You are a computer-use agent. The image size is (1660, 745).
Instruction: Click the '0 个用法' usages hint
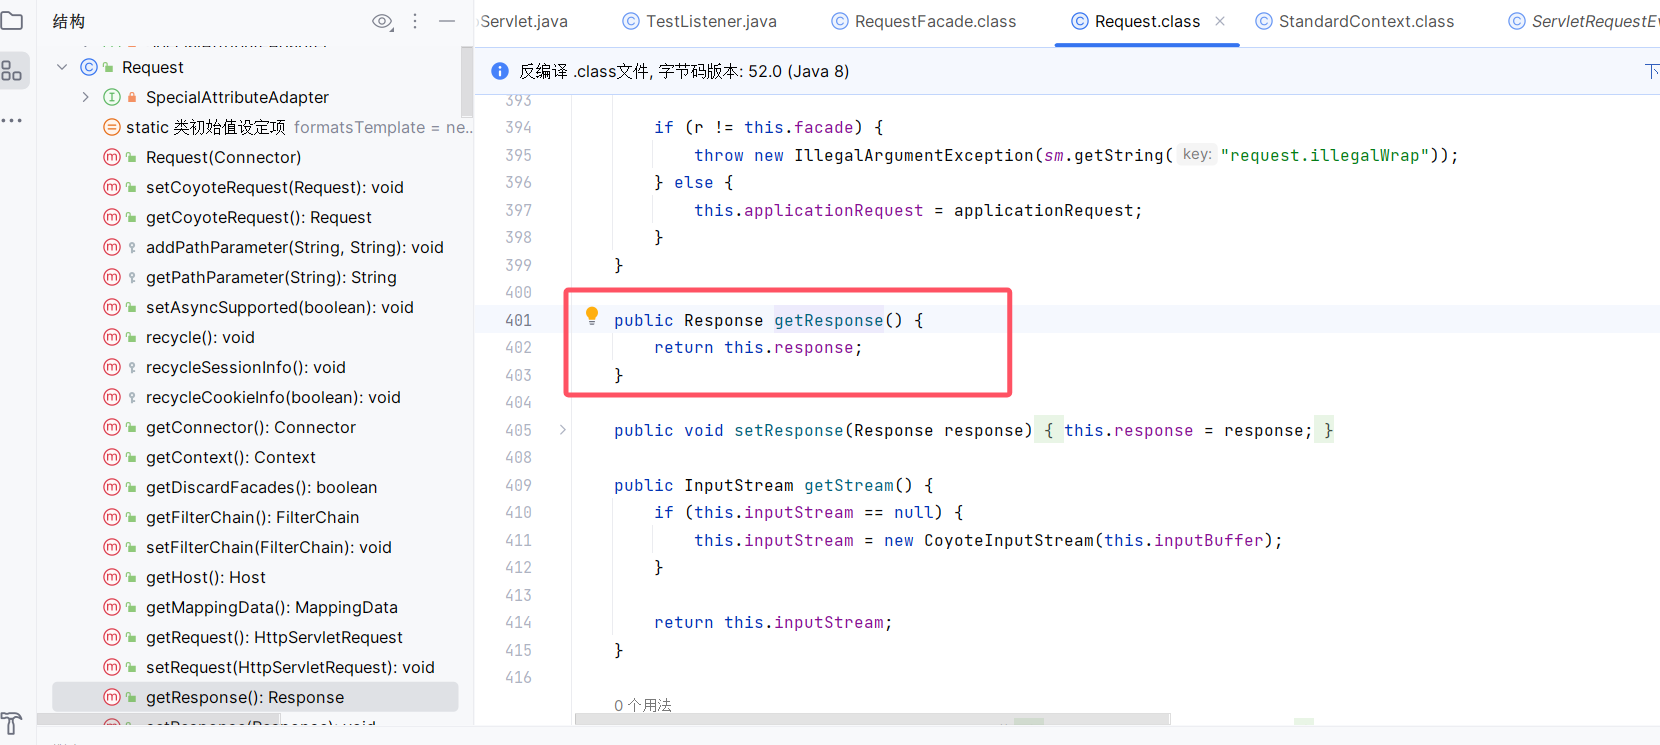pyautogui.click(x=643, y=705)
